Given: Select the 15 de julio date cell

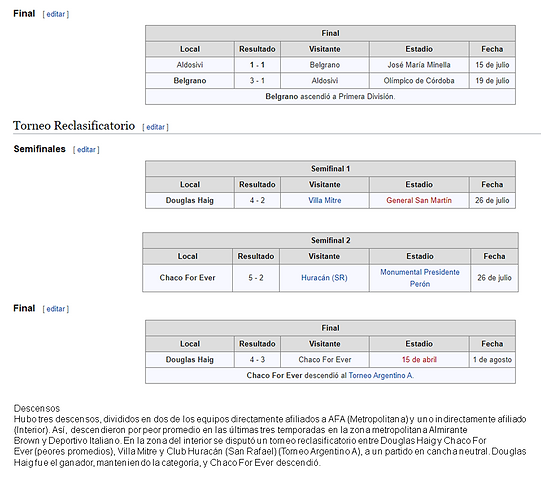Looking at the screenshot, I should (492, 65).
